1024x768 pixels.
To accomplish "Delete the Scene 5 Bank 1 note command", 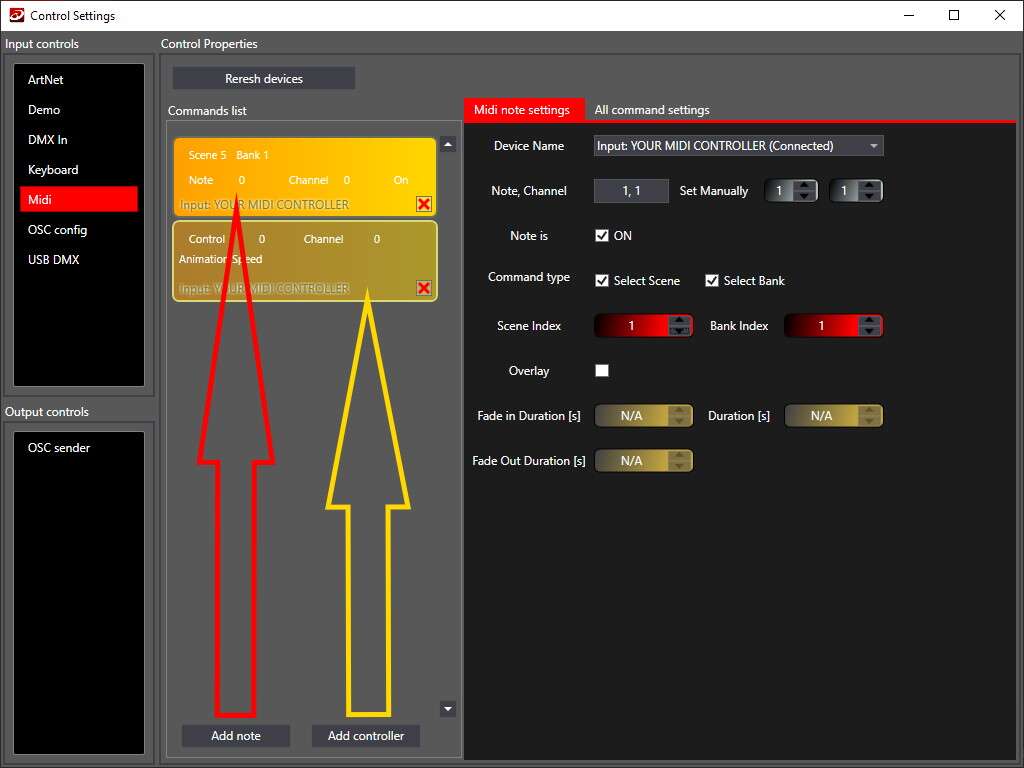I will coord(423,204).
